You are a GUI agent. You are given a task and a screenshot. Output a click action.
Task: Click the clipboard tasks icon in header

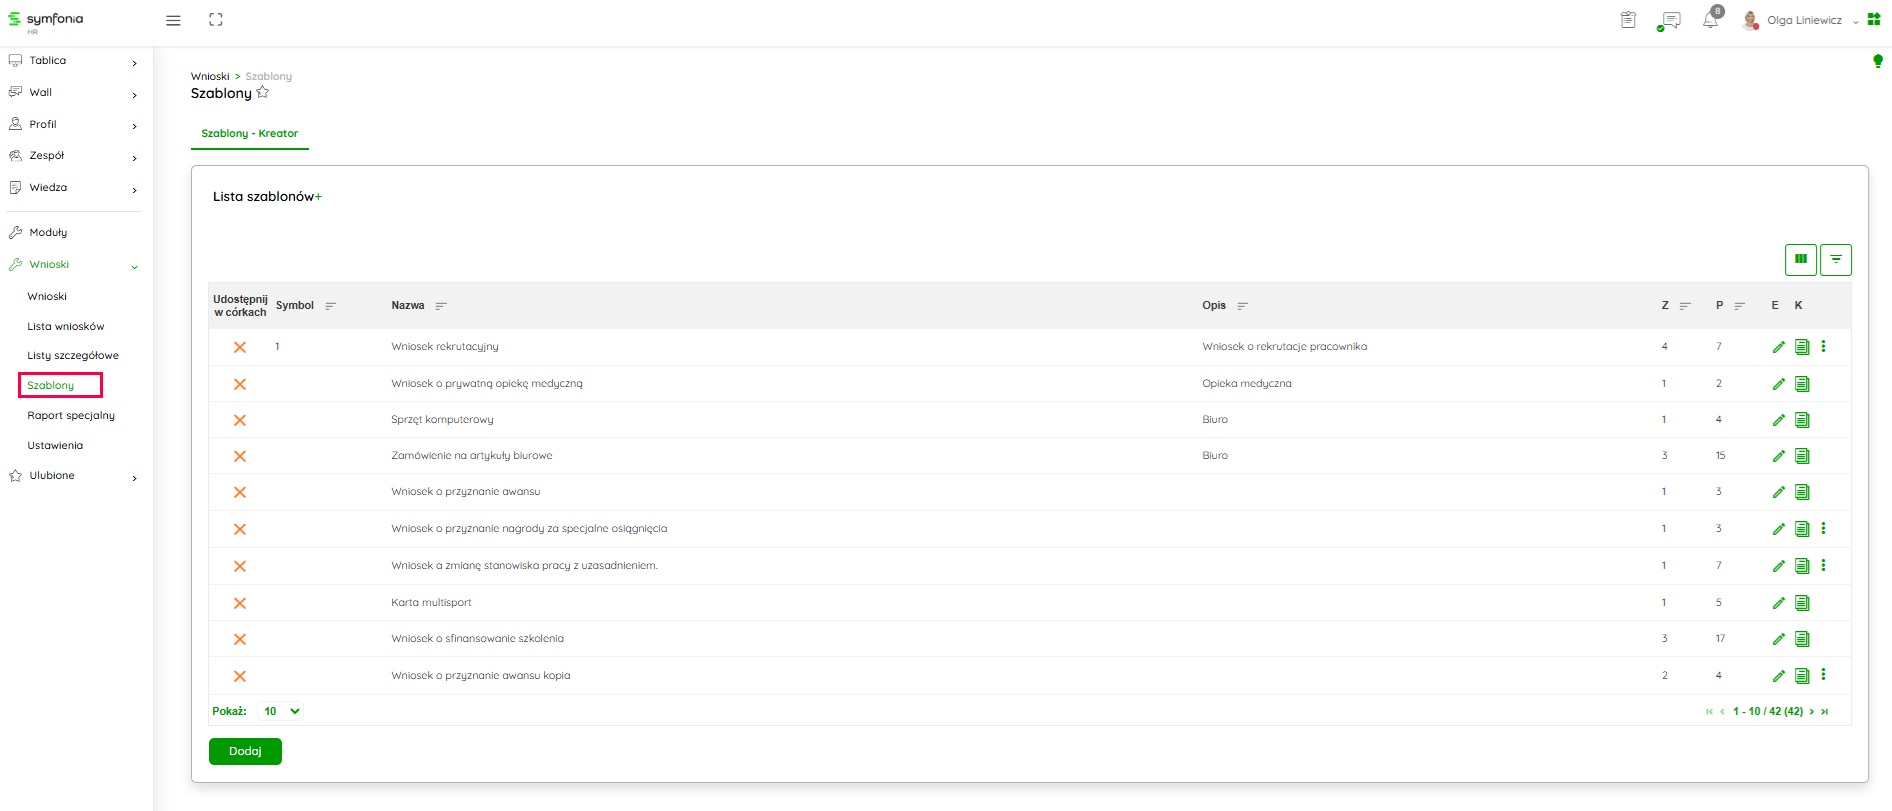1628,20
